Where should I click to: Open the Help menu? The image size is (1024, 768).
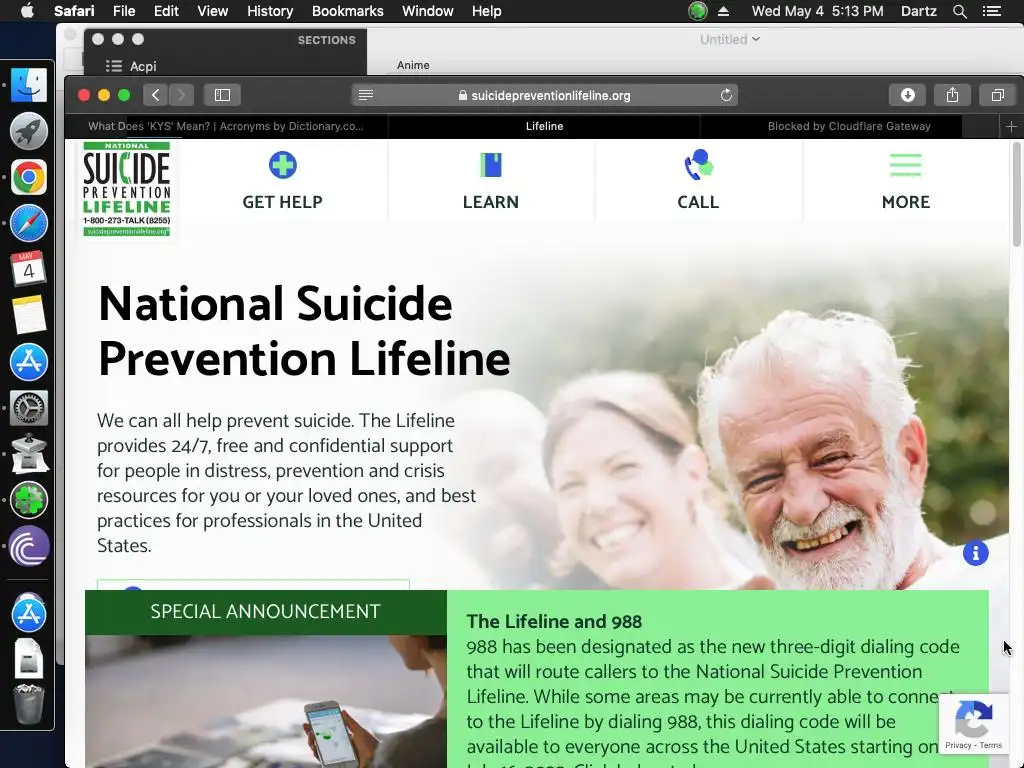487,11
